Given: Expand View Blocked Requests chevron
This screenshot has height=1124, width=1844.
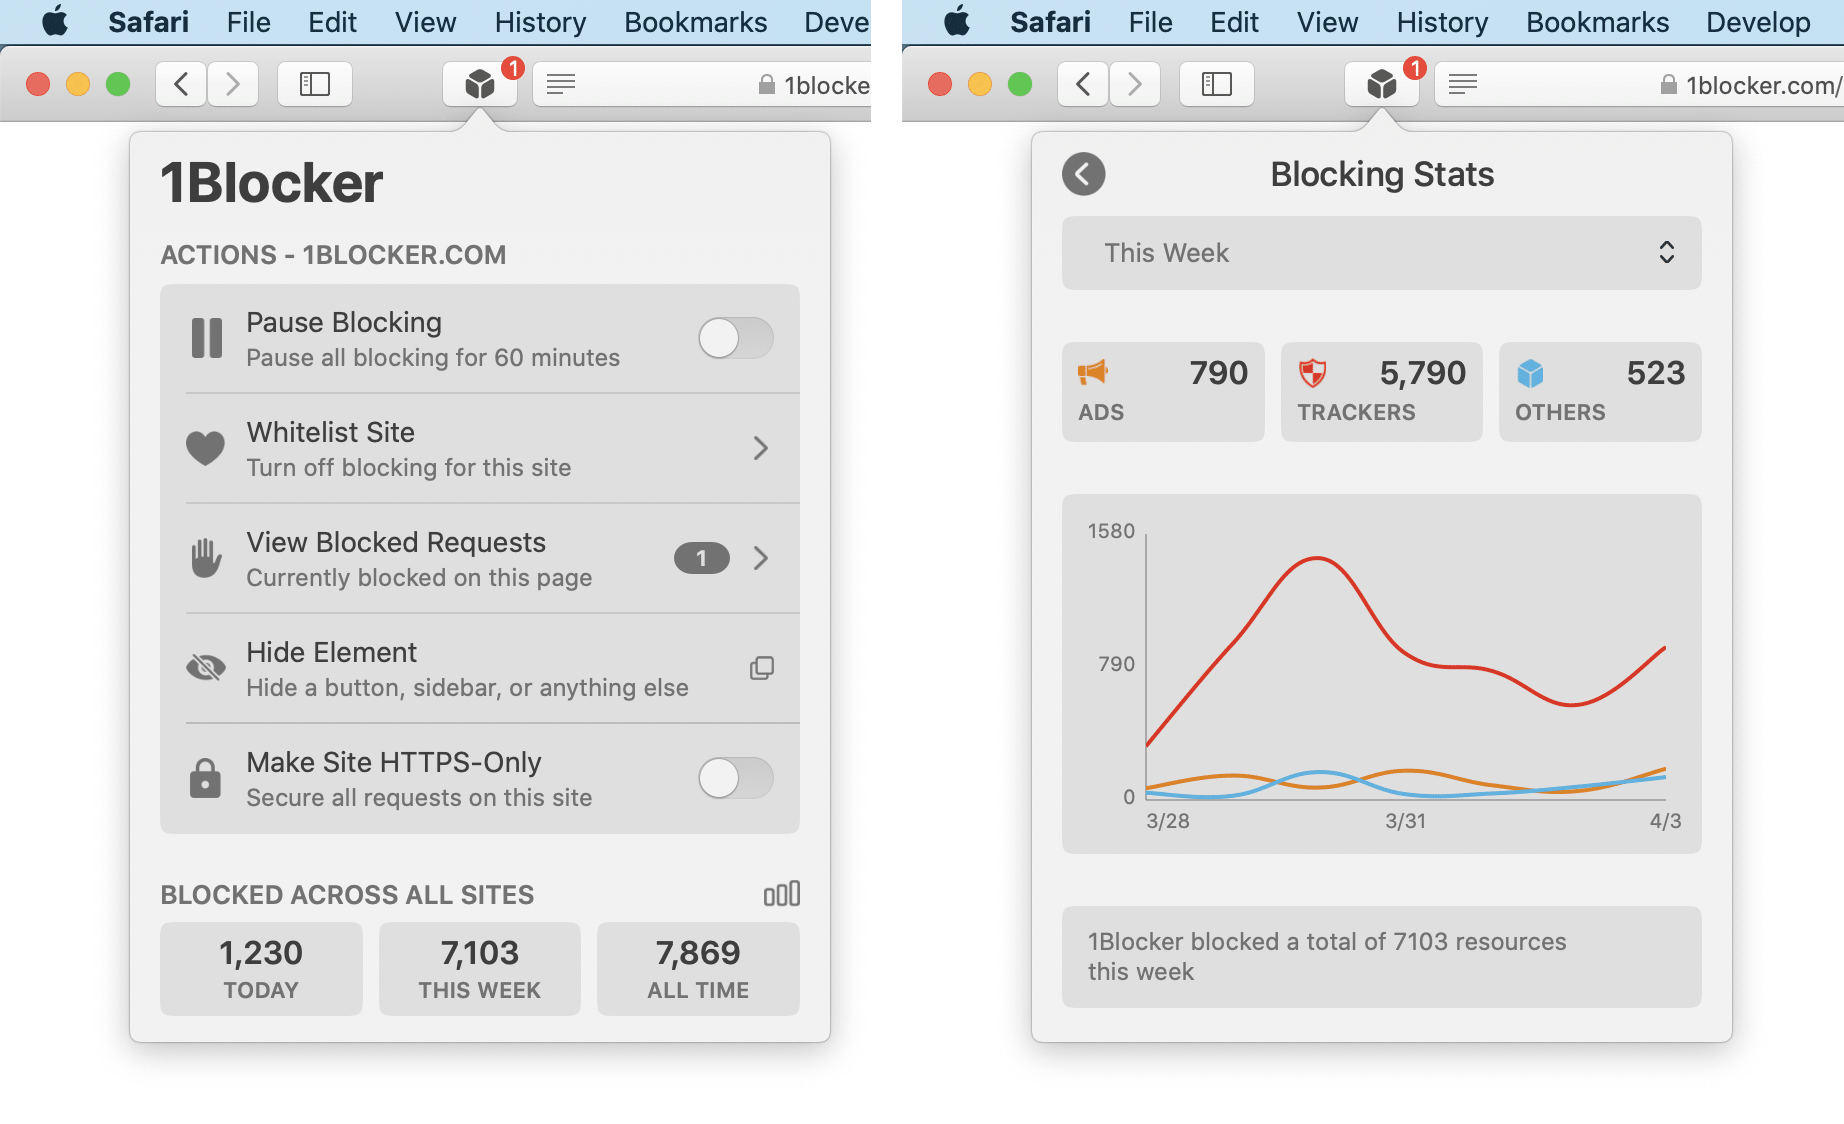Looking at the screenshot, I should click(x=761, y=558).
